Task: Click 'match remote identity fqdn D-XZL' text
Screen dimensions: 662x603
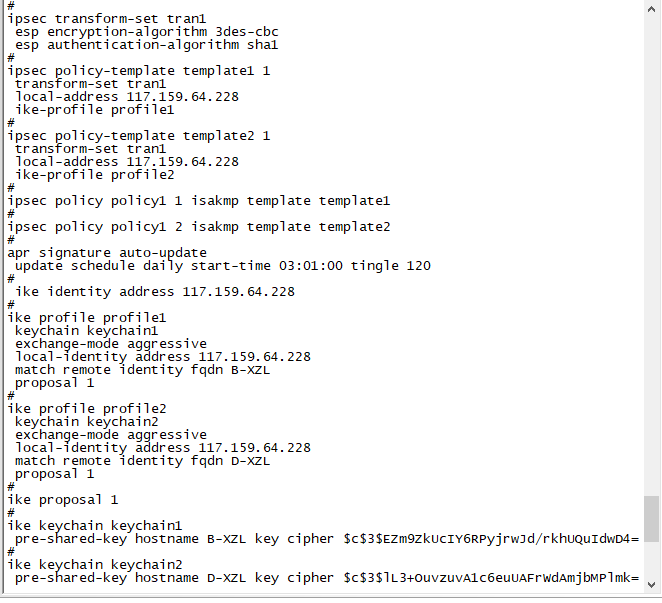Action: (142, 460)
